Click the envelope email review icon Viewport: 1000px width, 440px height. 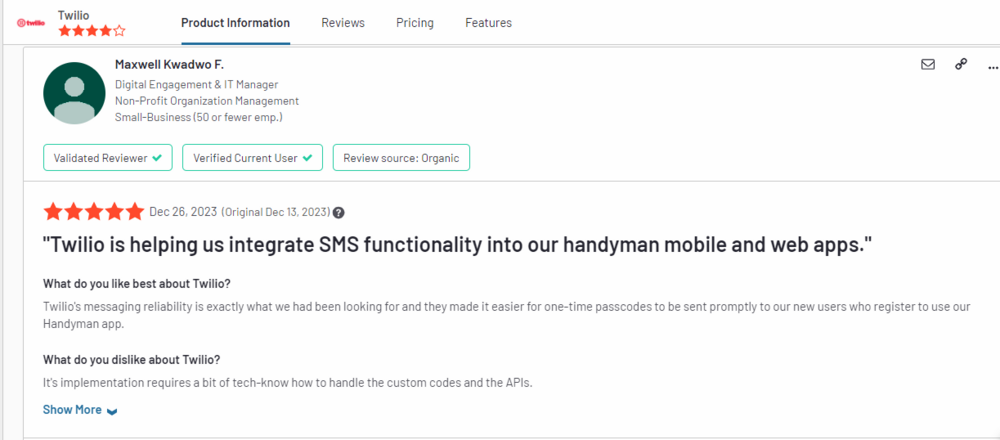point(928,64)
